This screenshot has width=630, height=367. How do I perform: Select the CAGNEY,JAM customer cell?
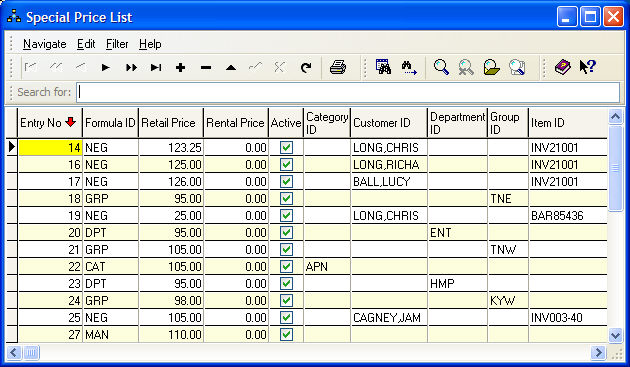pyautogui.click(x=389, y=318)
